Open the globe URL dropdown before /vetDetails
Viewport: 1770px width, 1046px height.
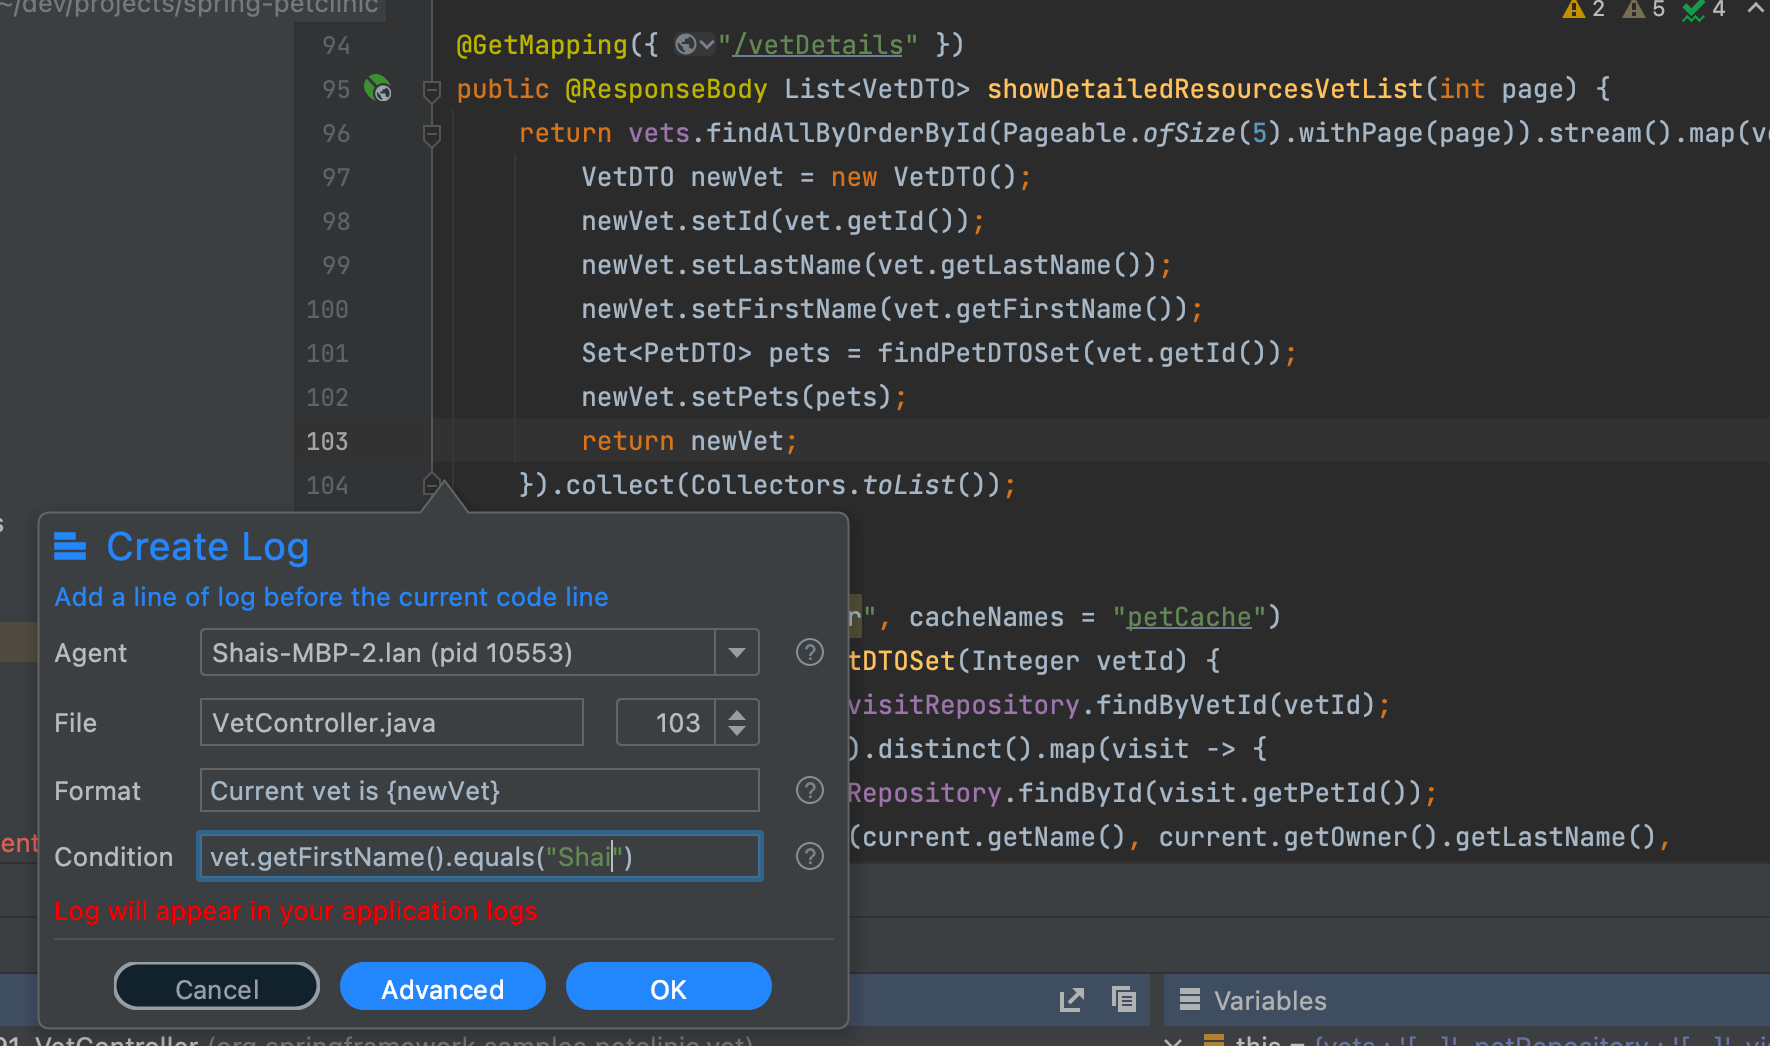694,45
